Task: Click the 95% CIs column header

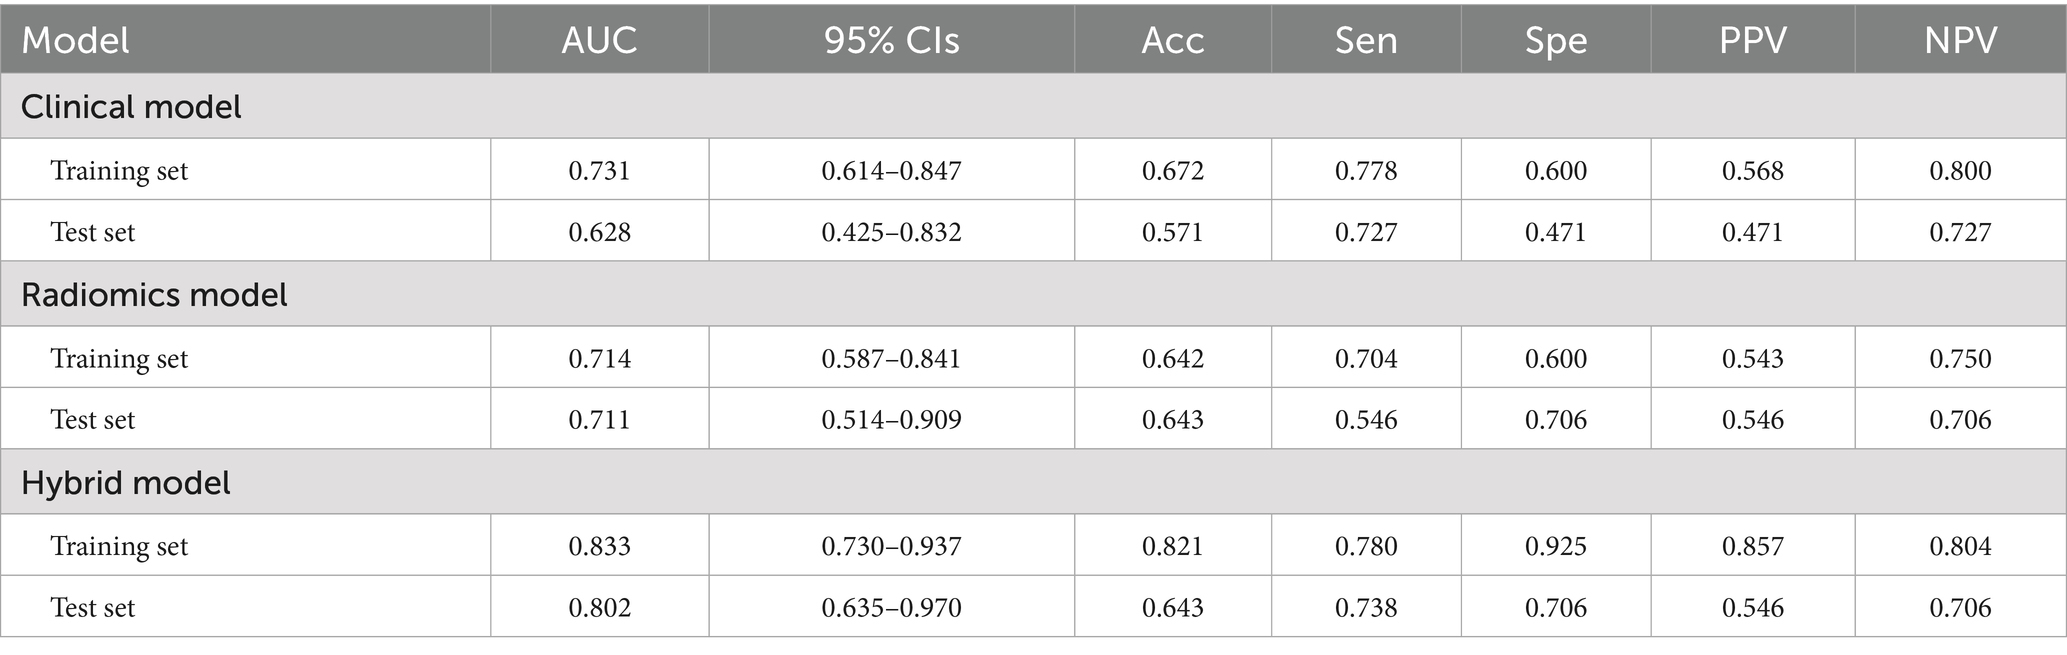Action: pyautogui.click(x=891, y=40)
